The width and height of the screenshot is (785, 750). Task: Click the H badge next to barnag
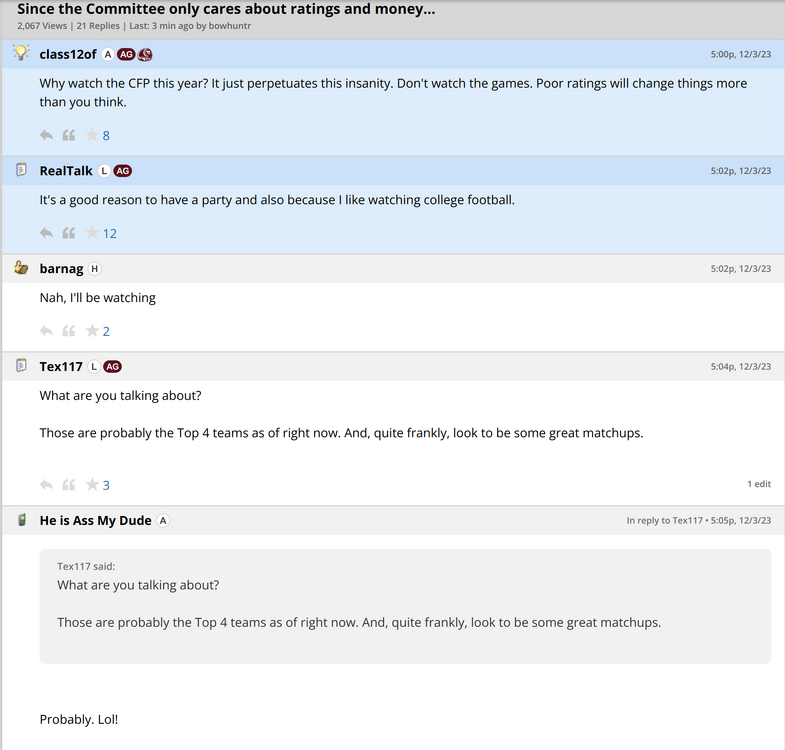tap(95, 269)
